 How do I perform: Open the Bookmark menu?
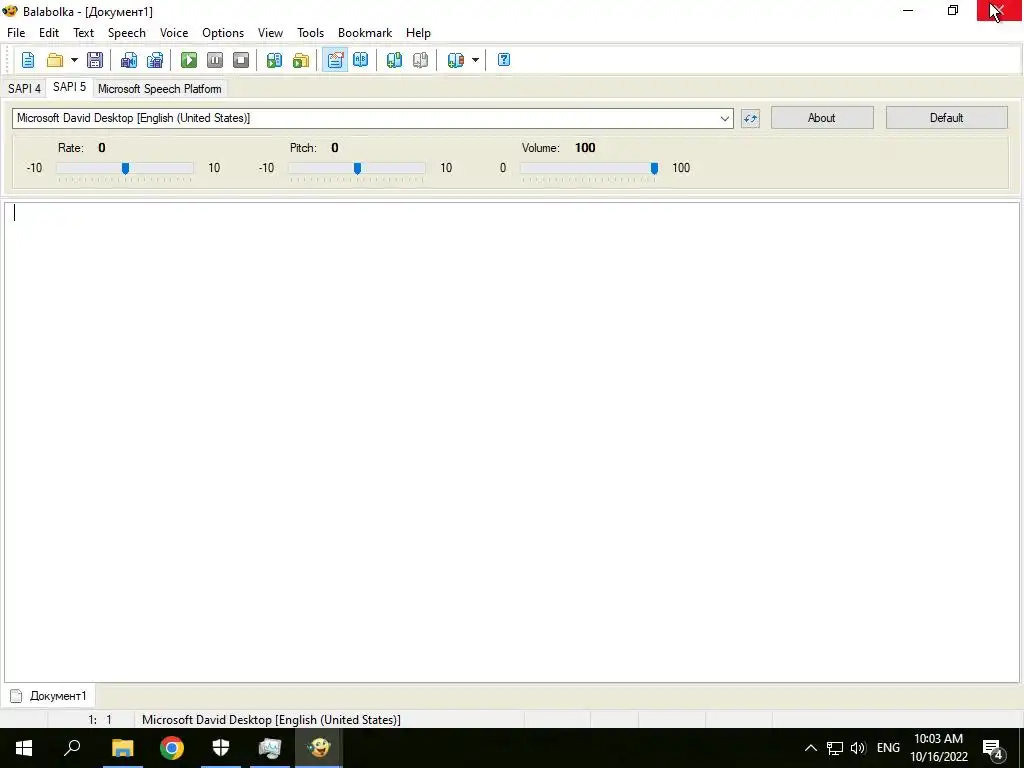click(364, 33)
